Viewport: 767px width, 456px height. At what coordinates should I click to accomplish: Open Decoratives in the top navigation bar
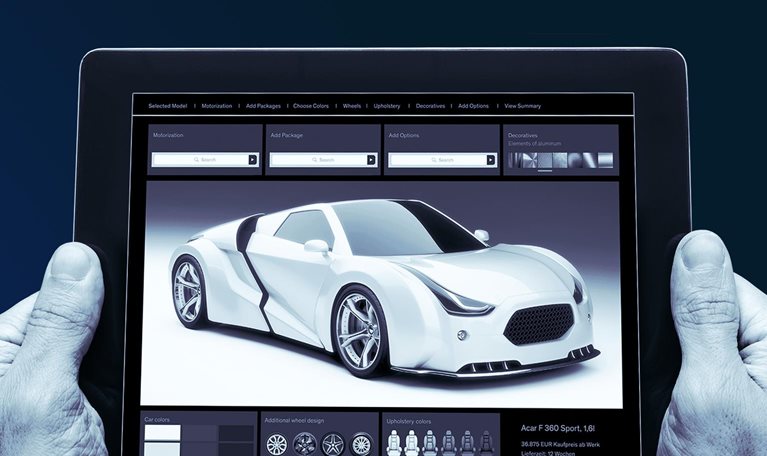[x=430, y=106]
